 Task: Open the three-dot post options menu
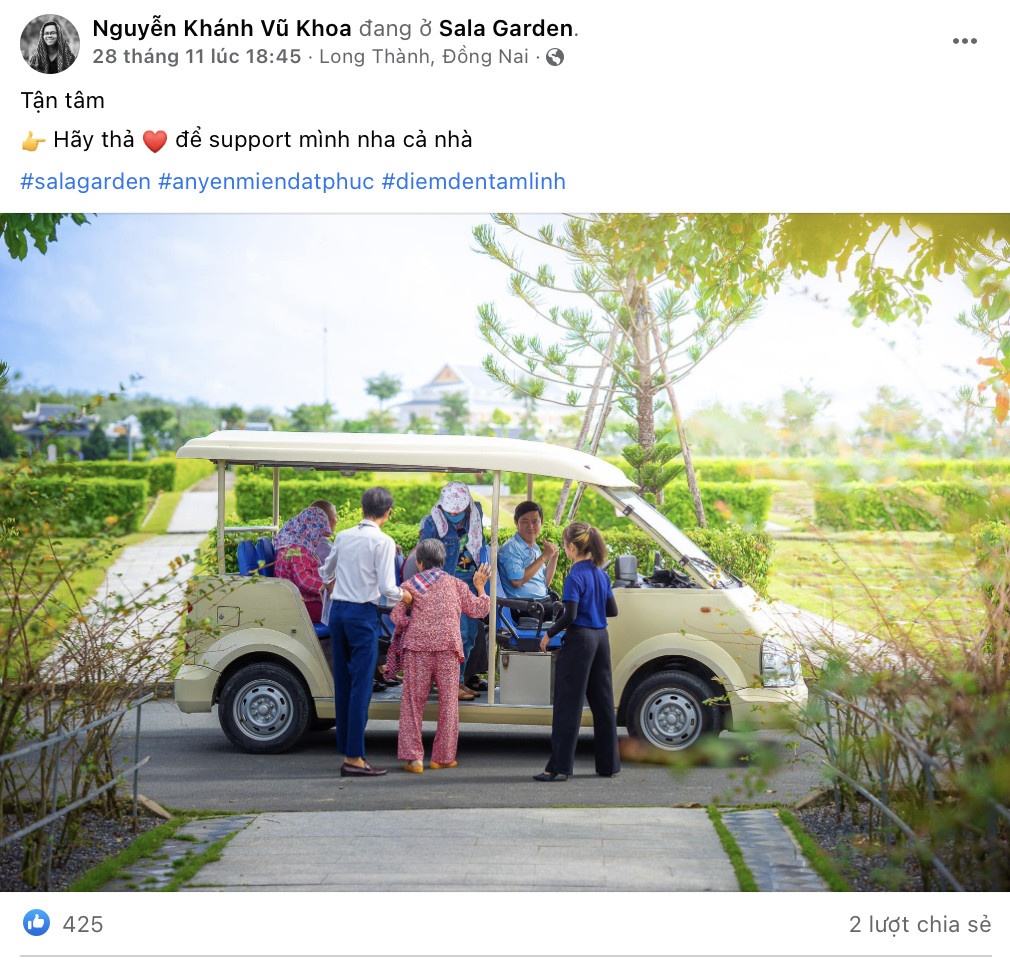(x=964, y=41)
